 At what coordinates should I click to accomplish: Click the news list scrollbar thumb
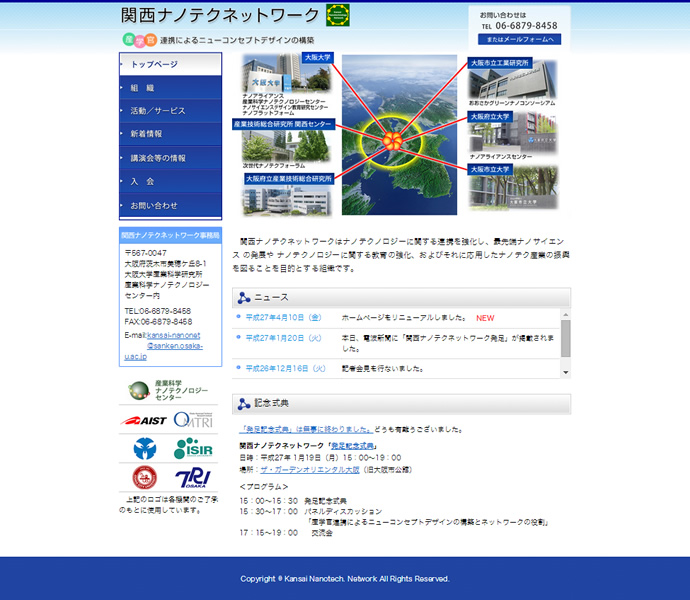[x=565, y=338]
